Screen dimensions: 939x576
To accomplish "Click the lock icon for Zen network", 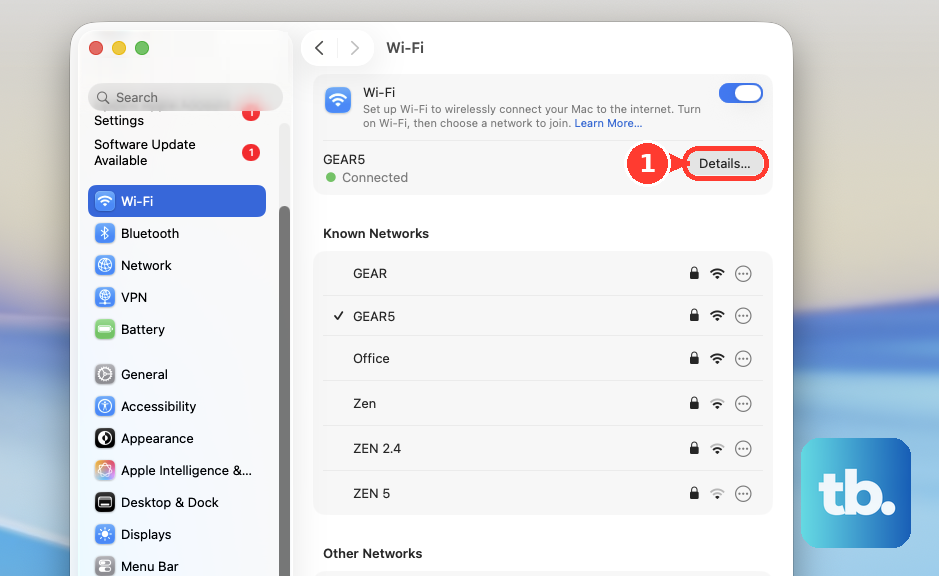I will click(694, 403).
